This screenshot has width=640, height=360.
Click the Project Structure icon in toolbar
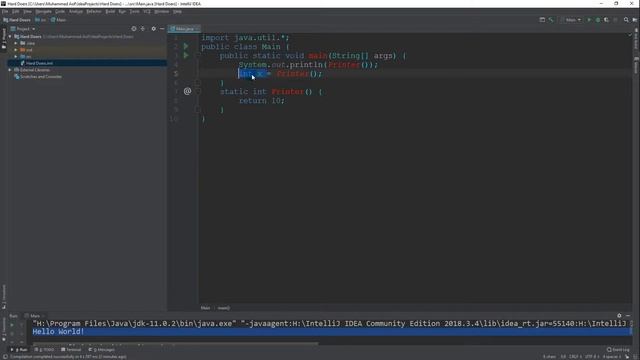pyautogui.click(x=542, y=20)
